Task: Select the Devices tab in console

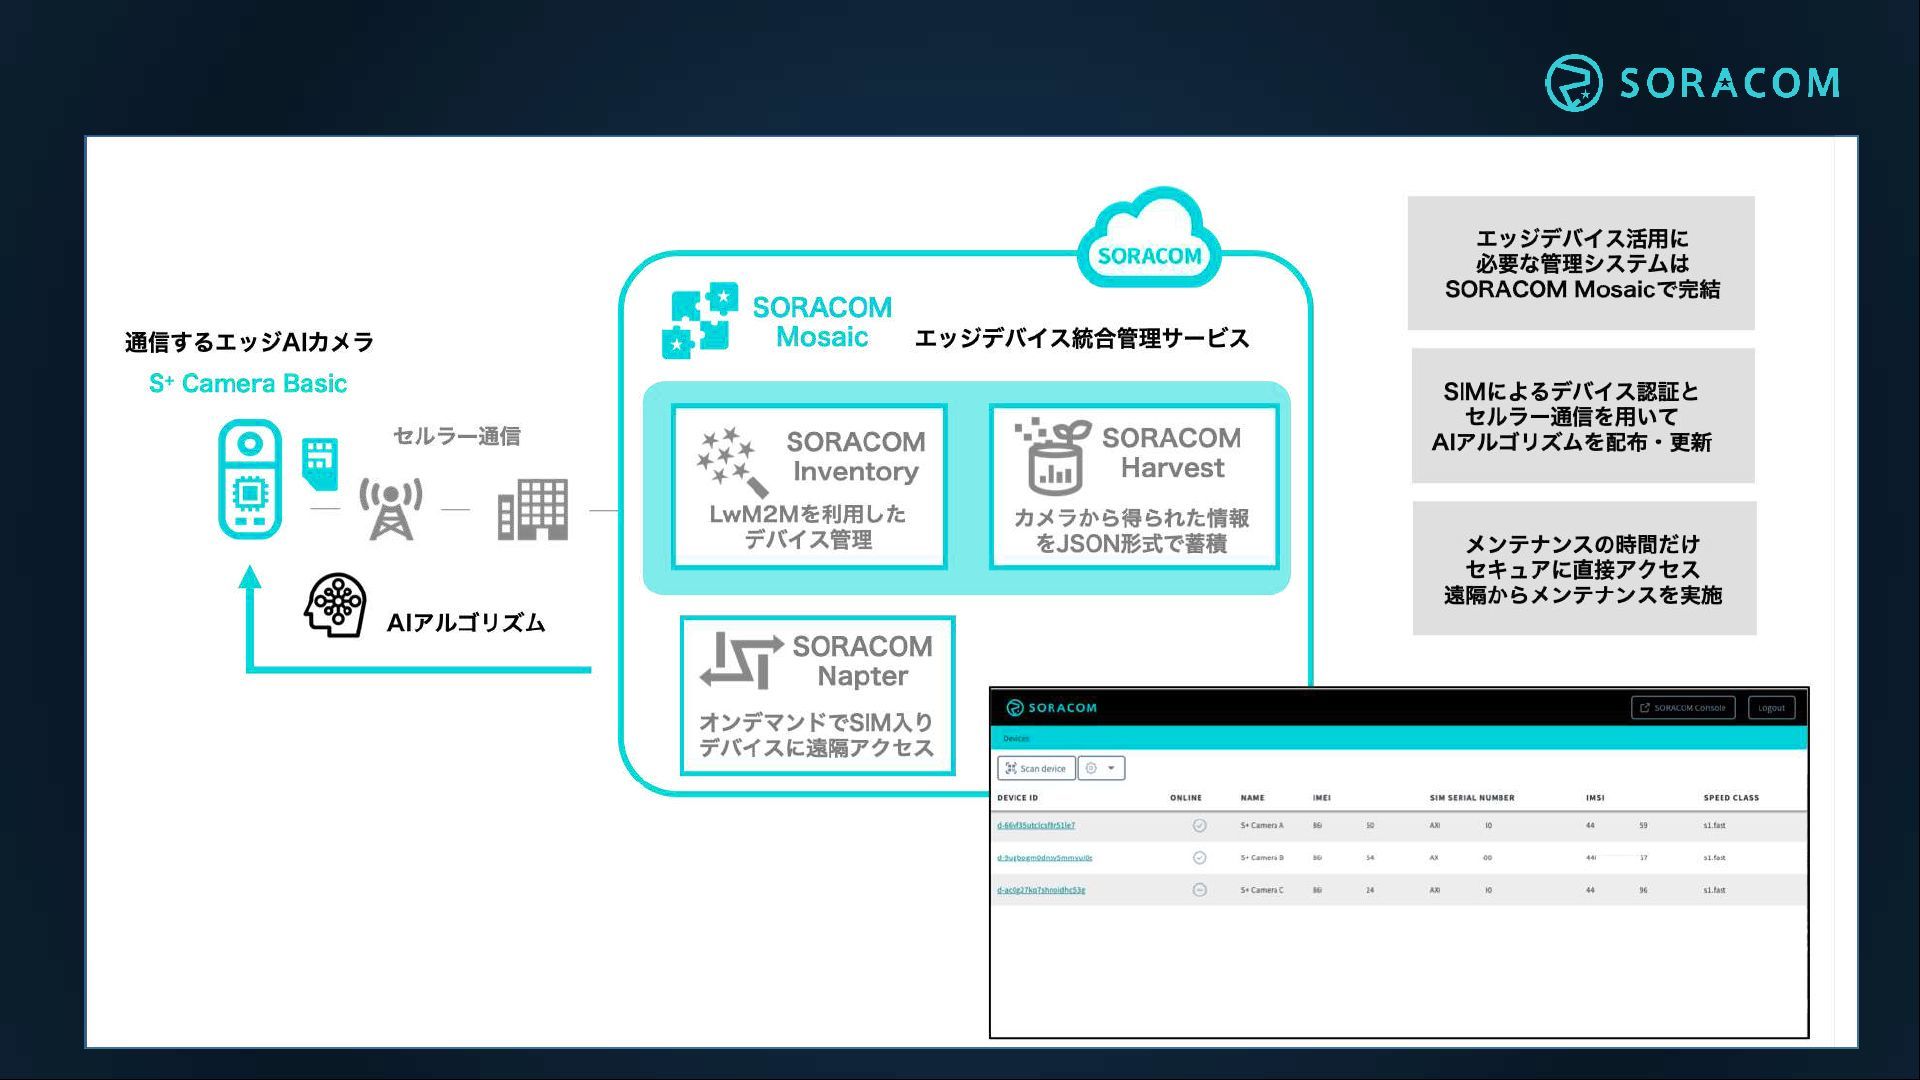Action: (x=1016, y=739)
